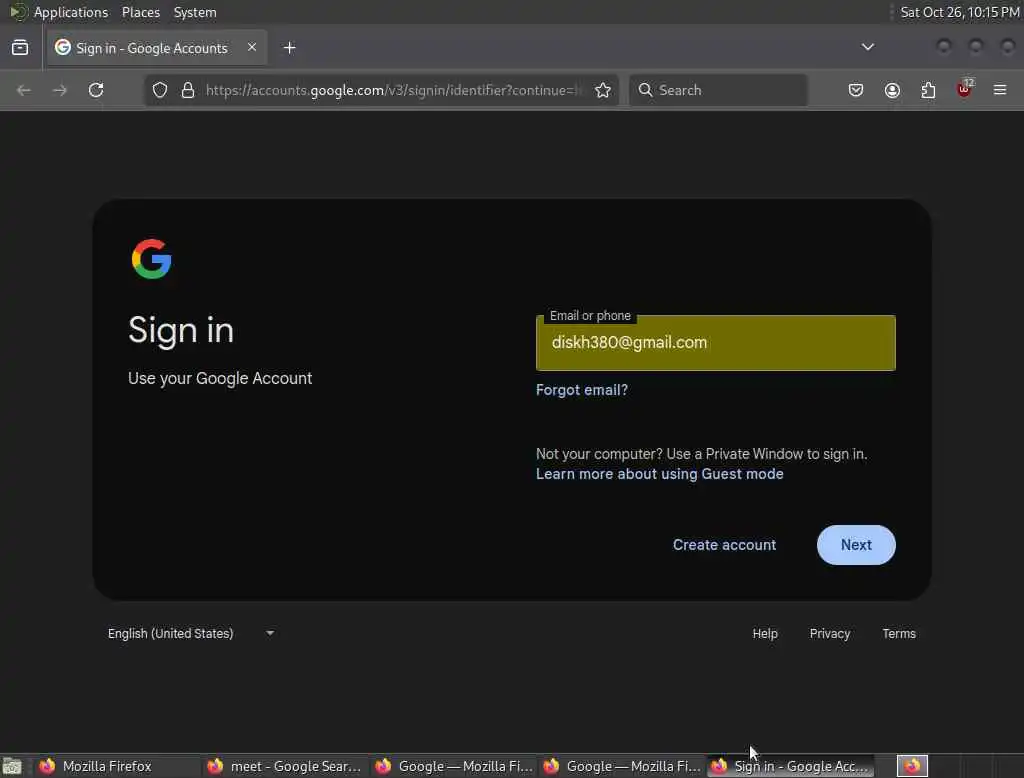Open tracking protection shield icon
This screenshot has height=778, width=1024.
[160, 90]
